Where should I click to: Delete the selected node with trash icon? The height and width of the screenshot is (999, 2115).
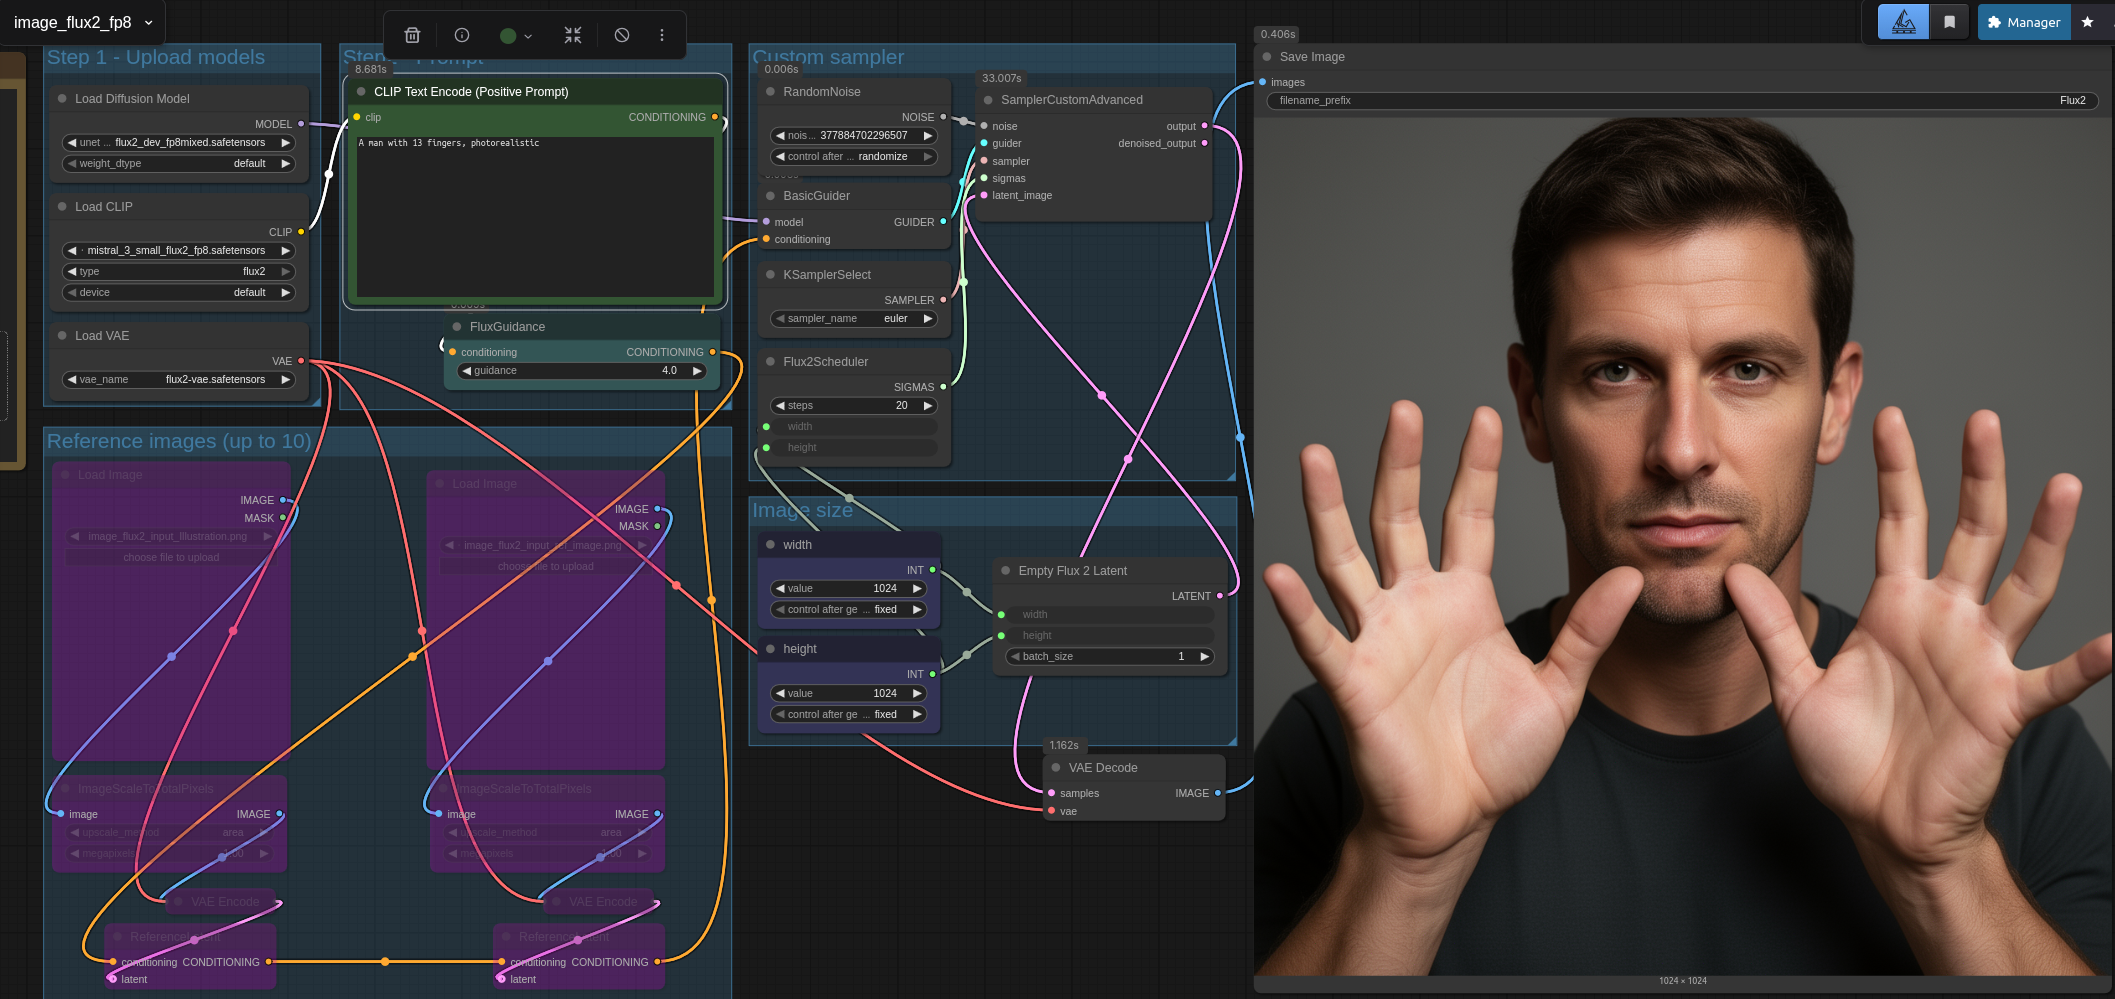[412, 35]
